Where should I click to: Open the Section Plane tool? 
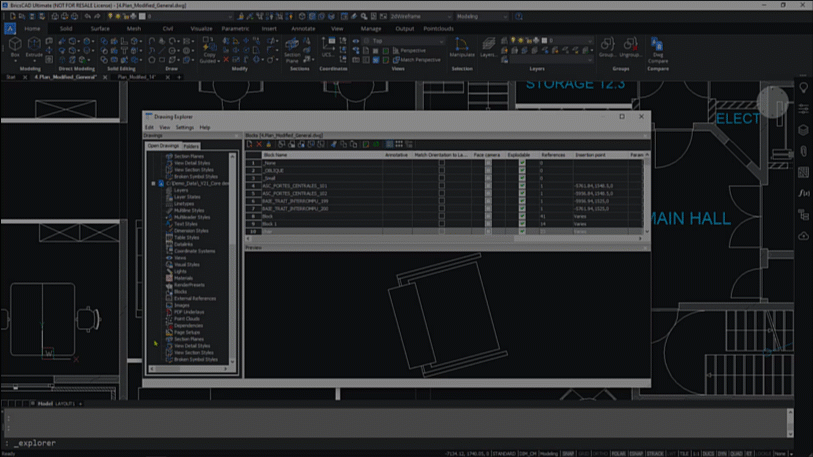[x=292, y=50]
